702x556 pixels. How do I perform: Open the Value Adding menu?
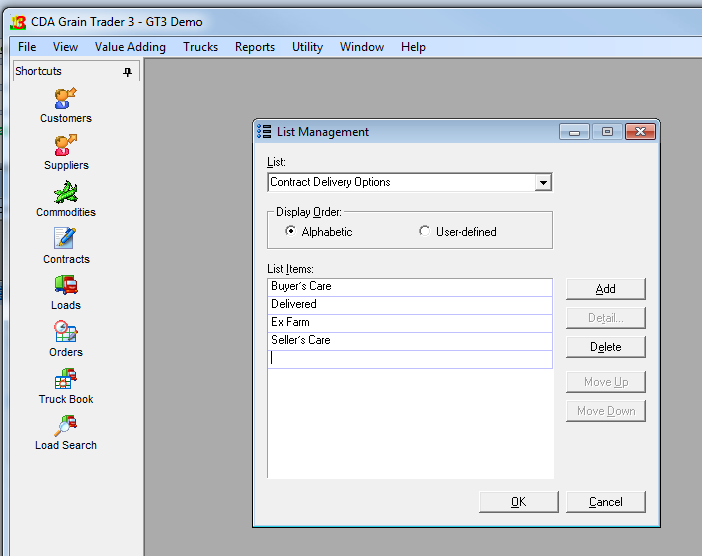pos(130,47)
